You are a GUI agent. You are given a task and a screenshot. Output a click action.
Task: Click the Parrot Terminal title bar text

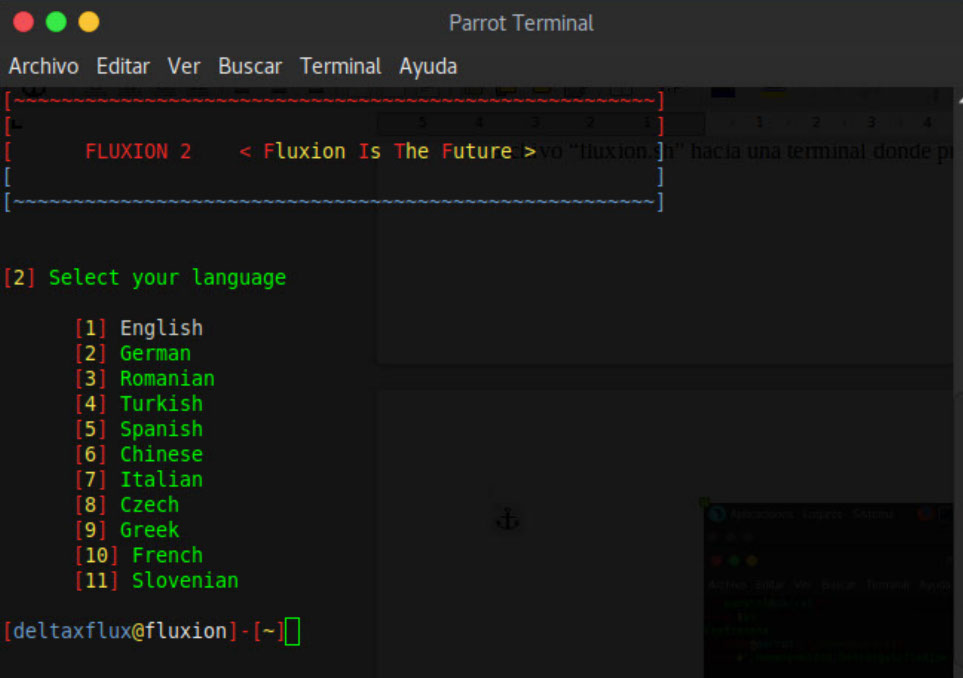(x=521, y=22)
